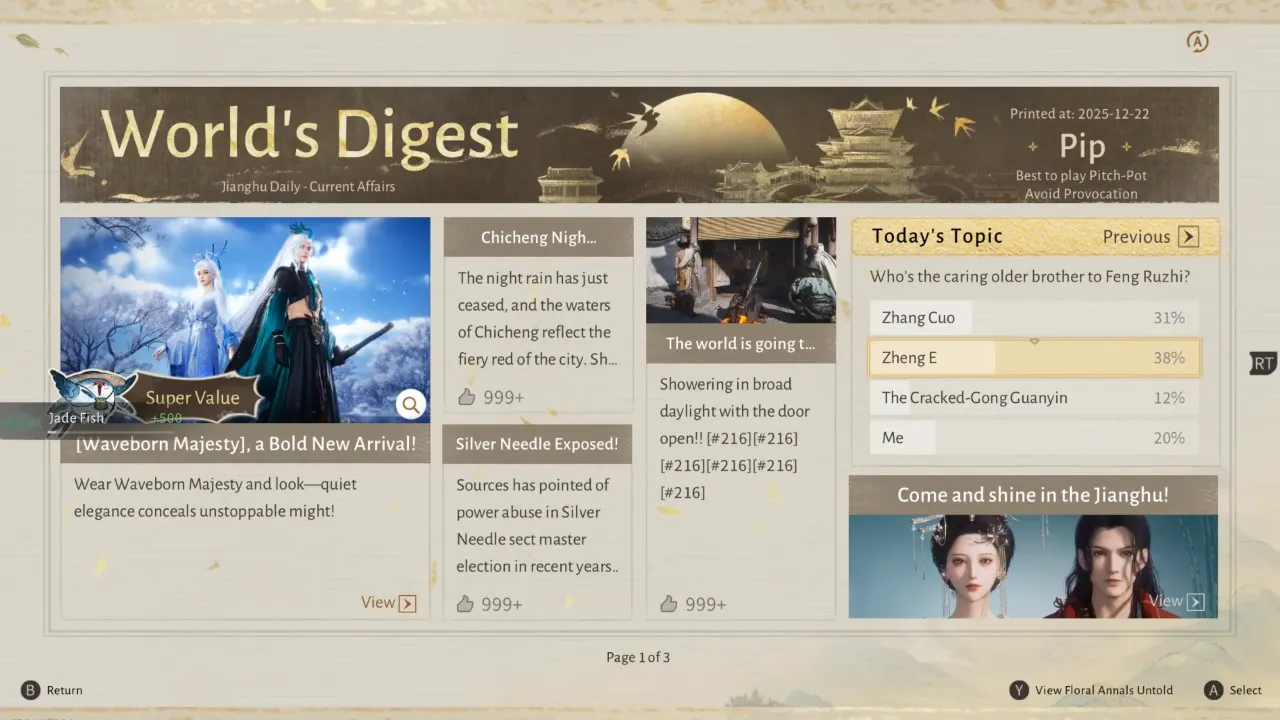Thumbs-up the showering in daylight post
The width and height of the screenshot is (1280, 720).
[669, 604]
